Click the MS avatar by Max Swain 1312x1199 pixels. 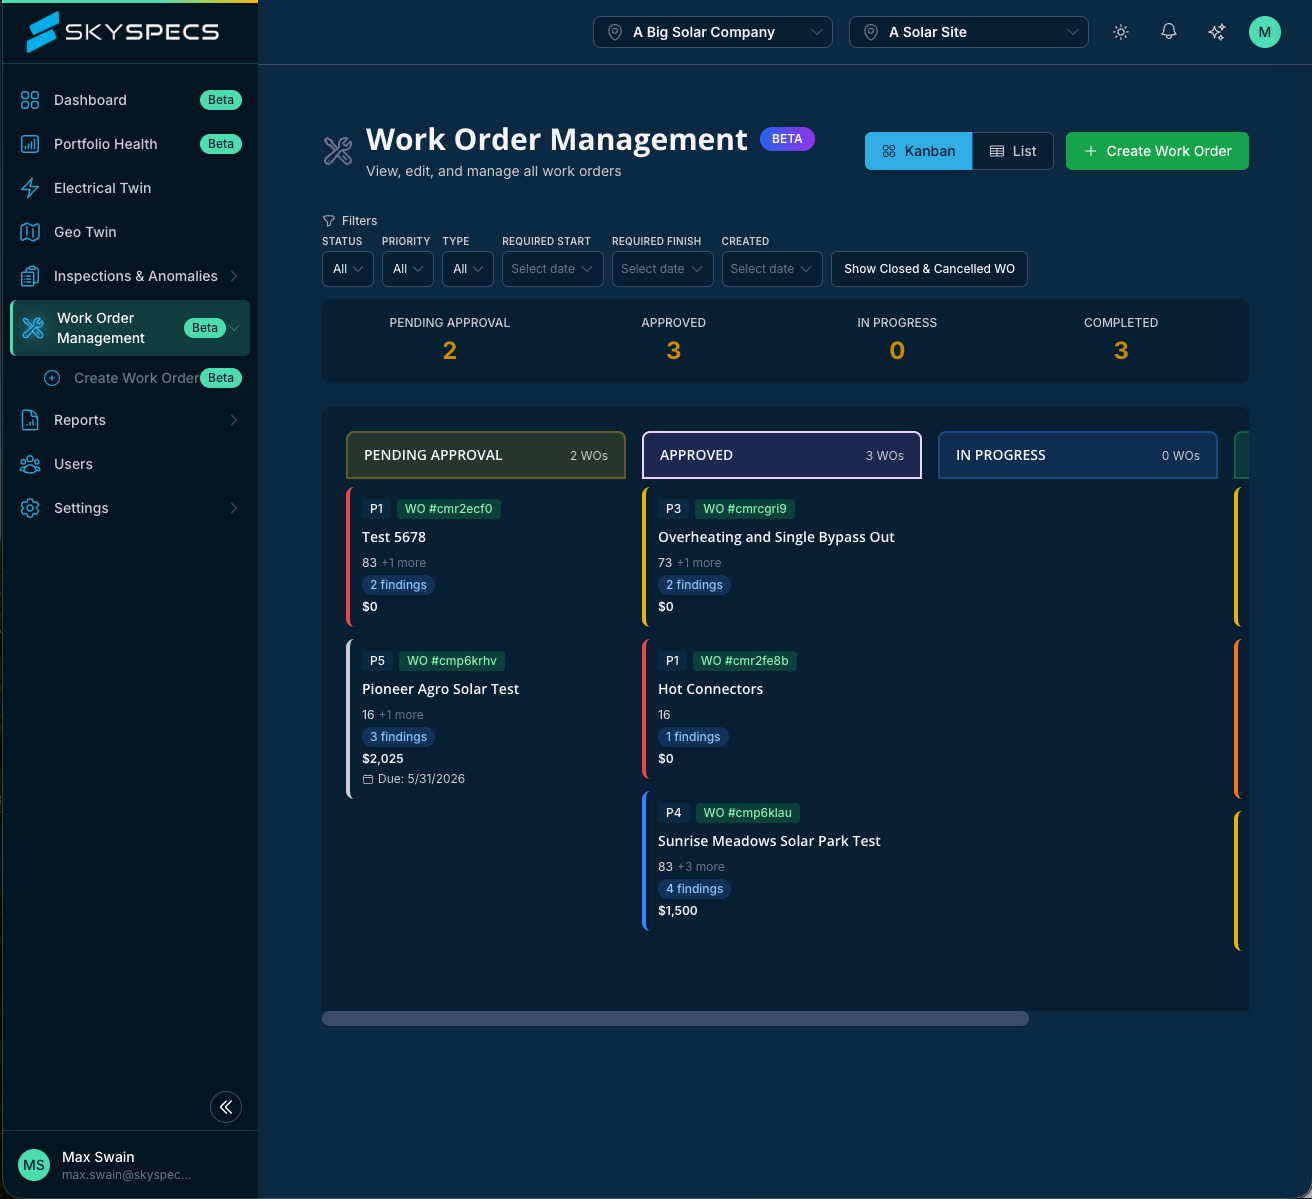pyautogui.click(x=34, y=1165)
